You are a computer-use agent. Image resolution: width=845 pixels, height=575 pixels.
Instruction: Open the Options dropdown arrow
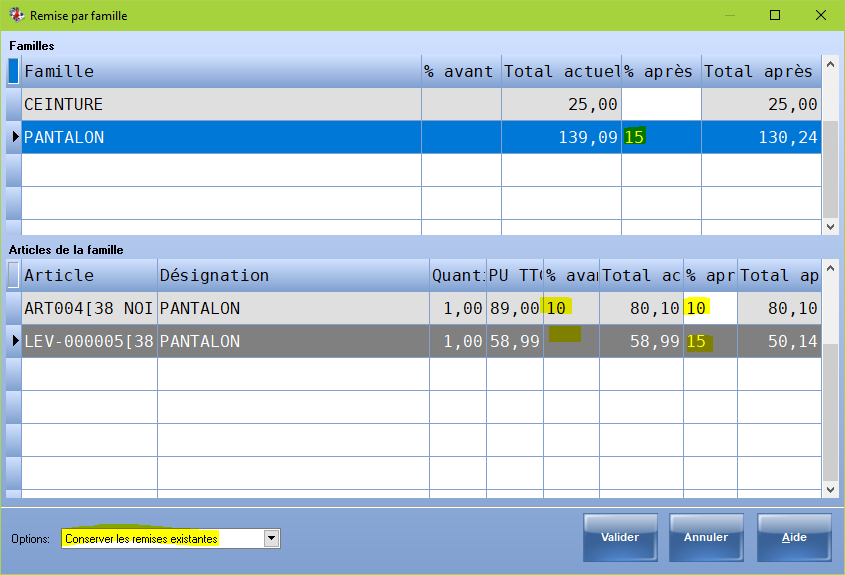pyautogui.click(x=271, y=539)
